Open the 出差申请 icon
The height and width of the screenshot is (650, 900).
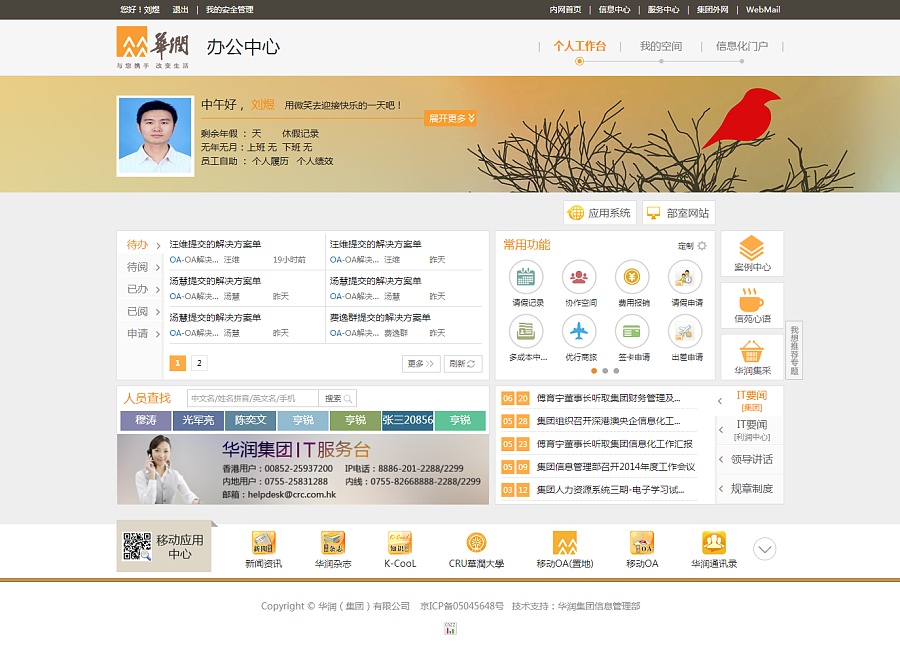tap(685, 331)
